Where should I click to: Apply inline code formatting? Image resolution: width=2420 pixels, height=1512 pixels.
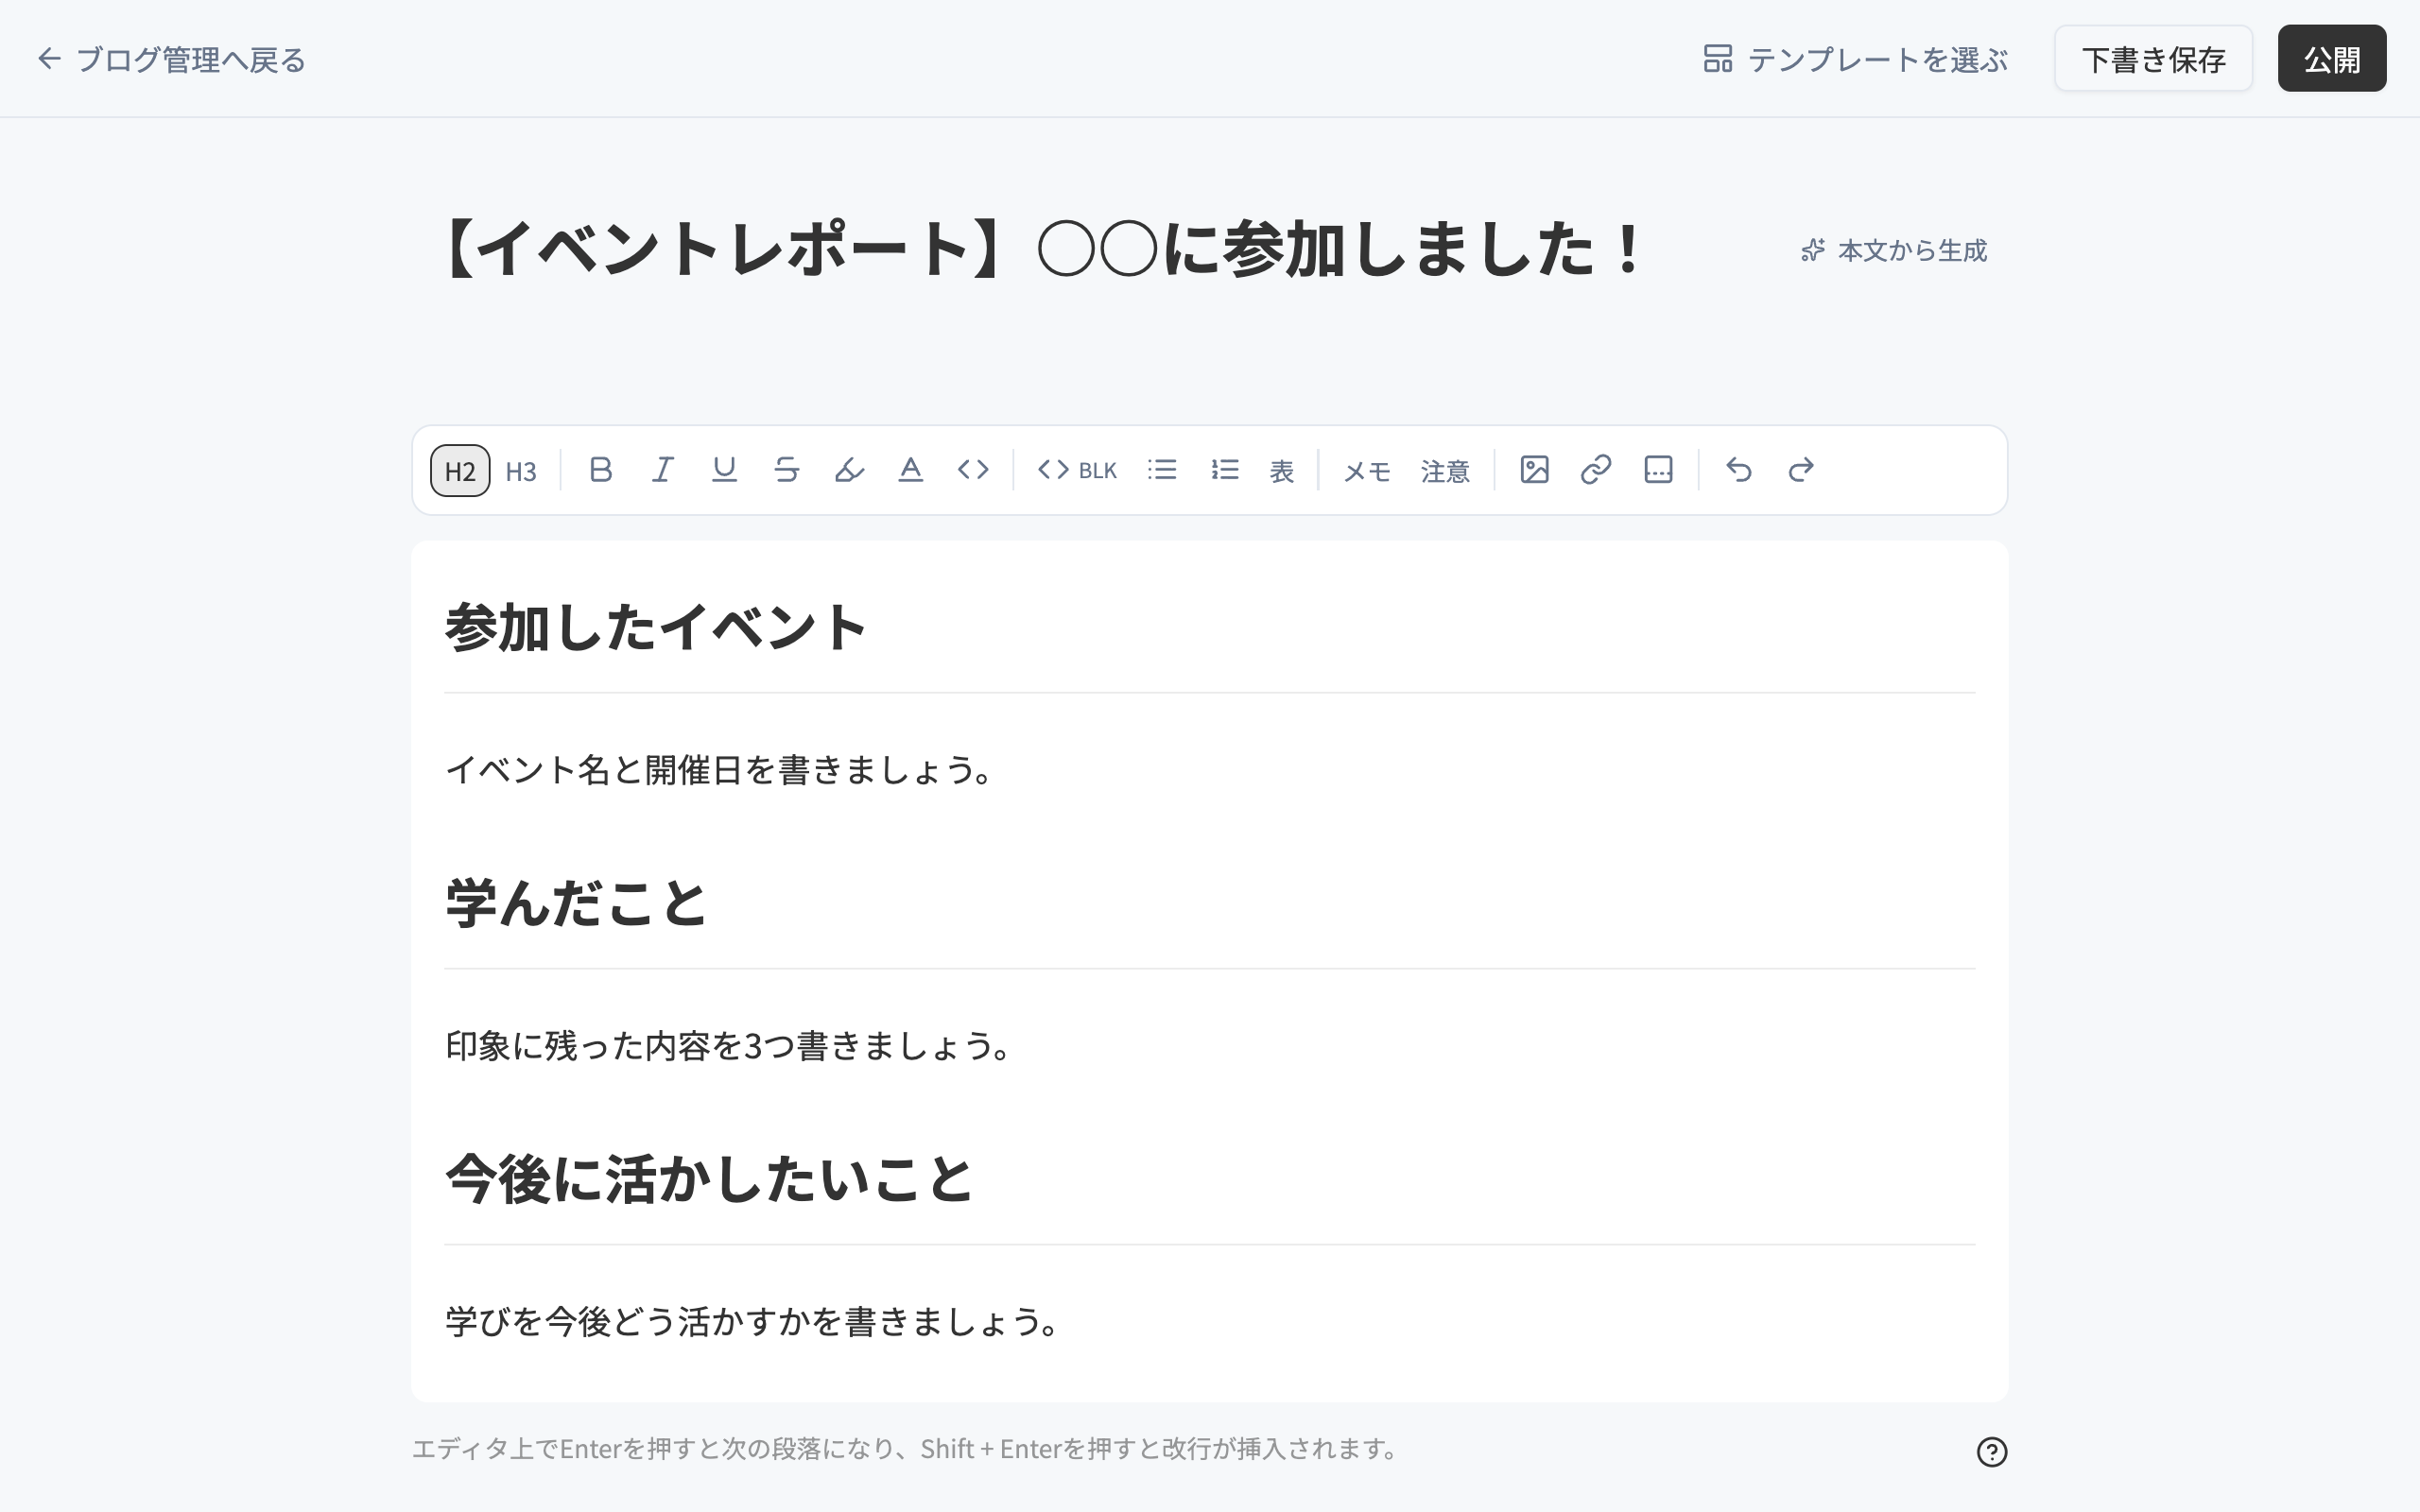(x=973, y=470)
